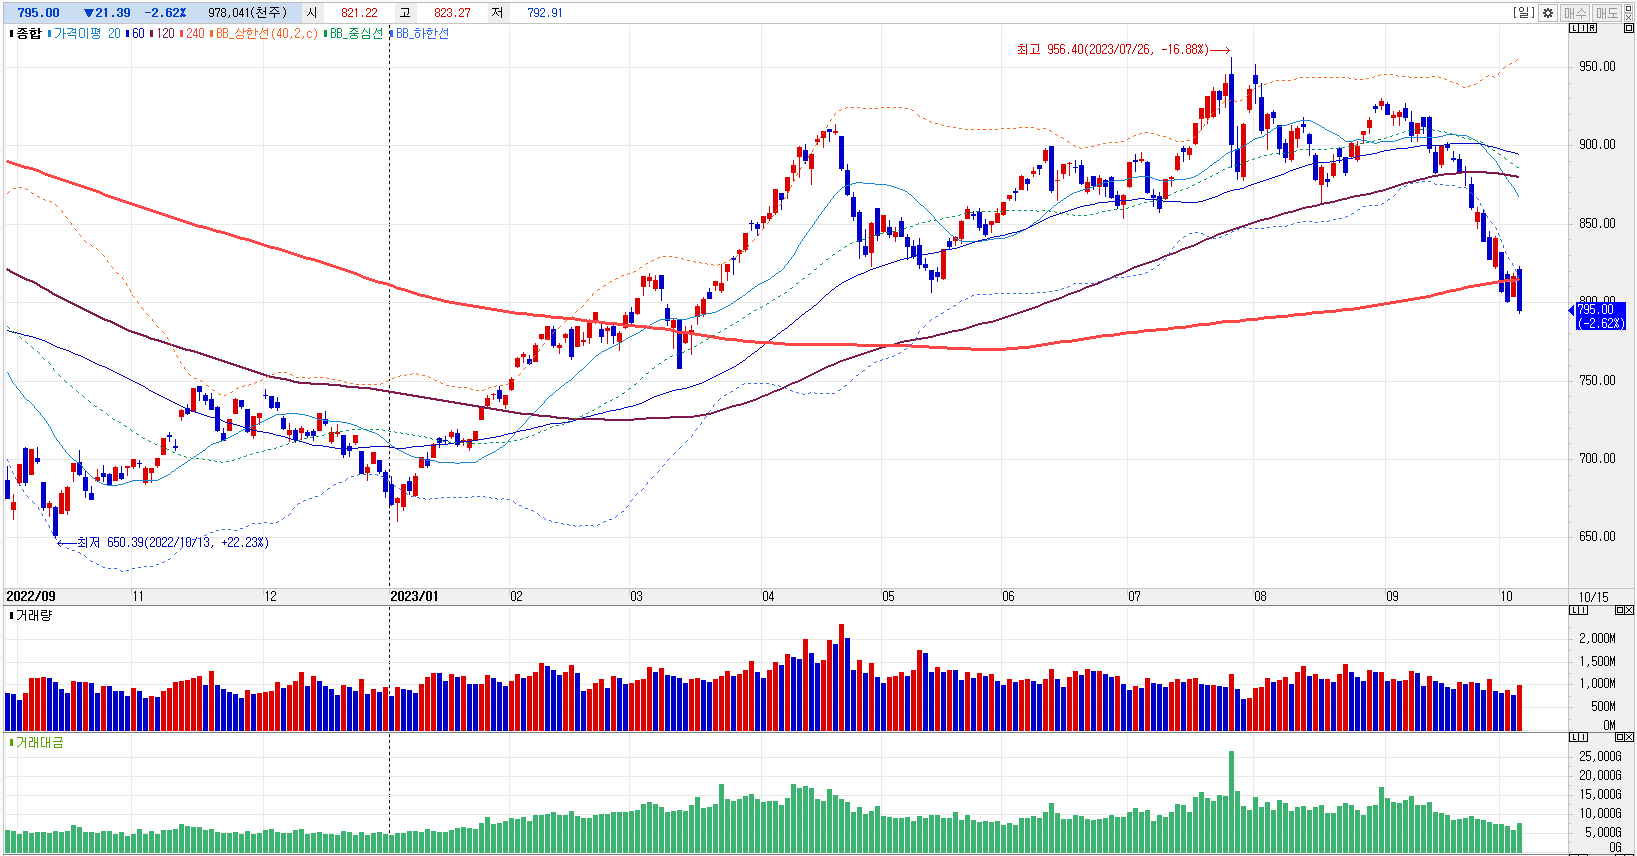Maximize the main price chart pane
Screen dimensions: 1637x856
tap(1628, 28)
